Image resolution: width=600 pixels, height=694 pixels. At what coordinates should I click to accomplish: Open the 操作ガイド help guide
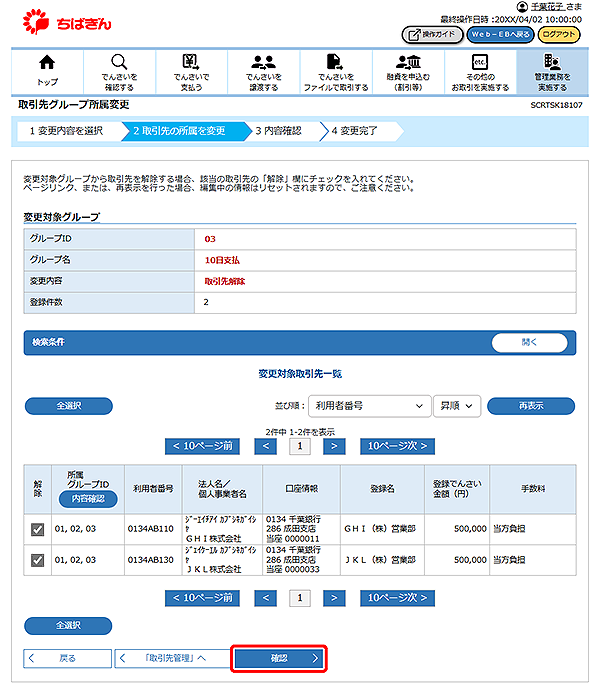(x=433, y=34)
